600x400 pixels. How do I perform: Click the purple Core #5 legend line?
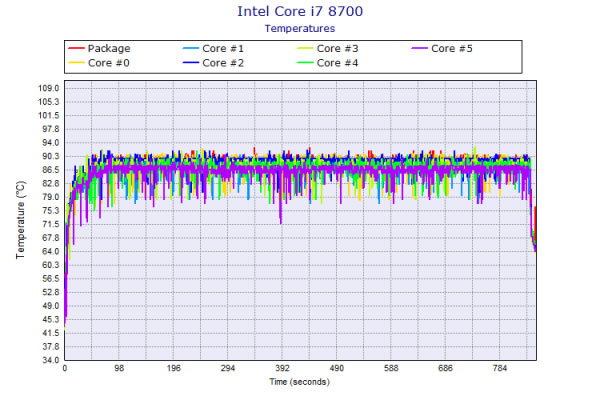click(419, 49)
